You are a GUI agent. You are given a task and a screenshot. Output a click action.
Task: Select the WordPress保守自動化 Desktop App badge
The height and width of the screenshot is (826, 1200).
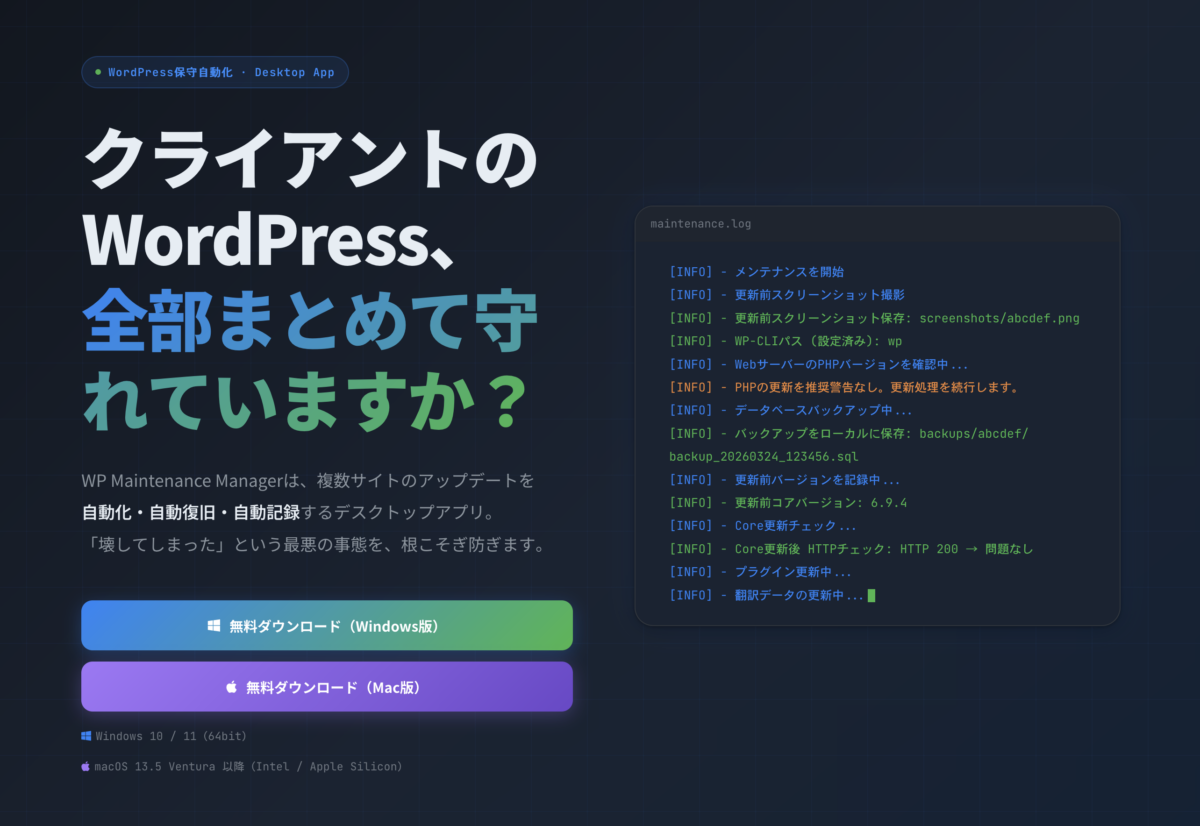tap(215, 72)
